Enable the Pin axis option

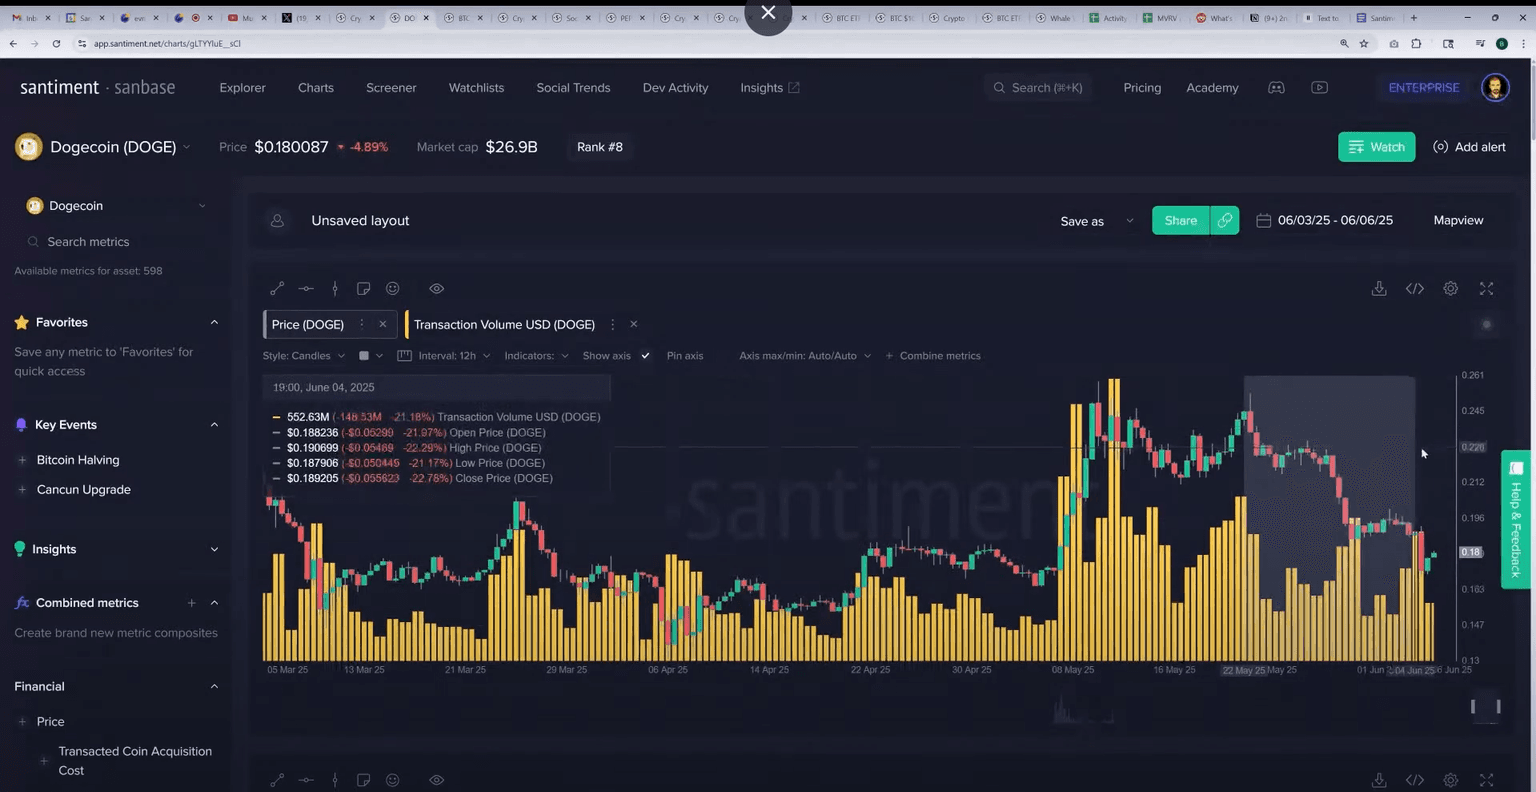(x=684, y=356)
